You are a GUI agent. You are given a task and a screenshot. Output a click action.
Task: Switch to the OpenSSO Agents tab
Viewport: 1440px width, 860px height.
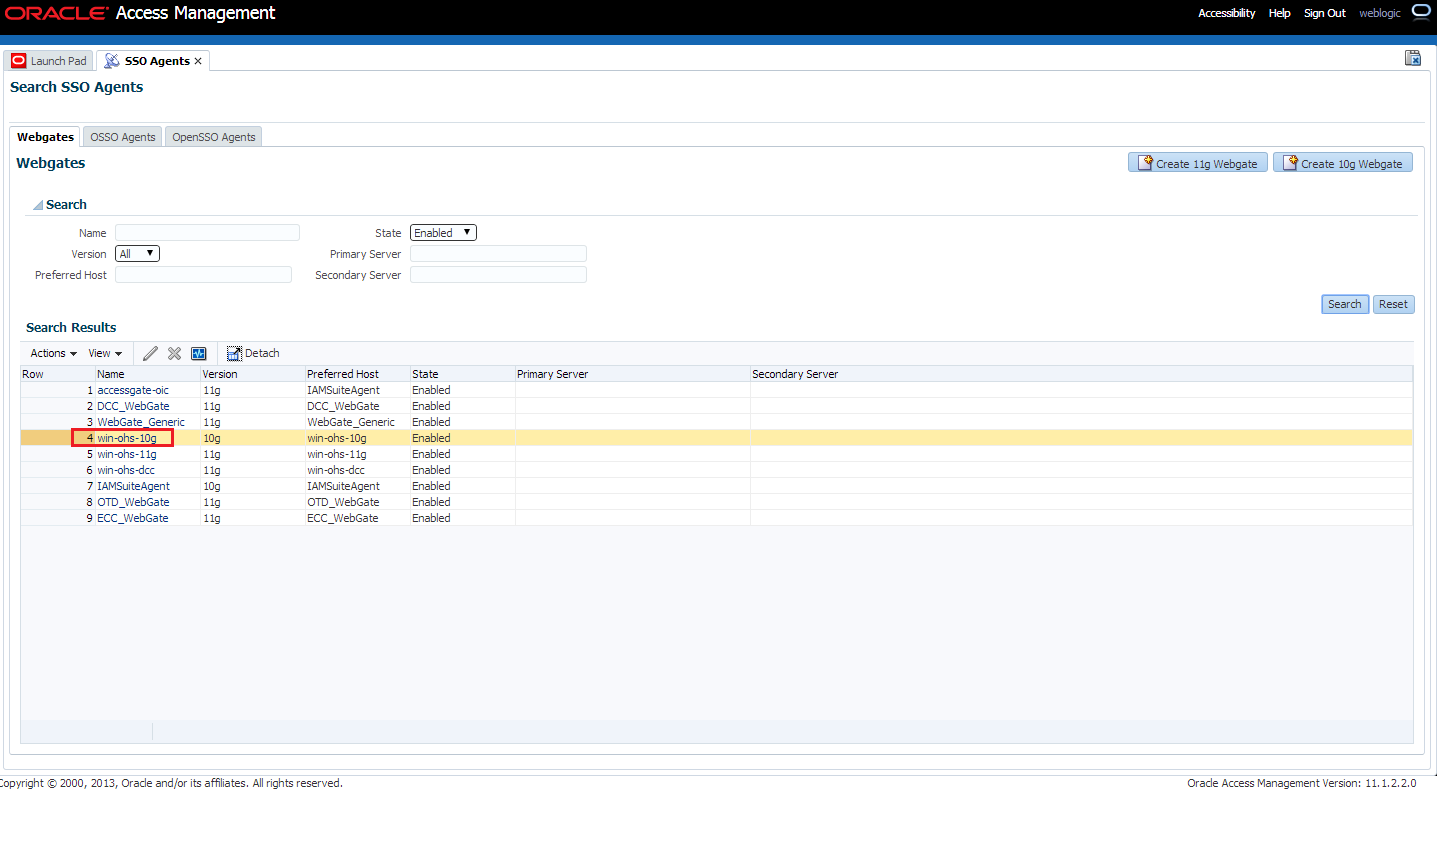coord(214,137)
